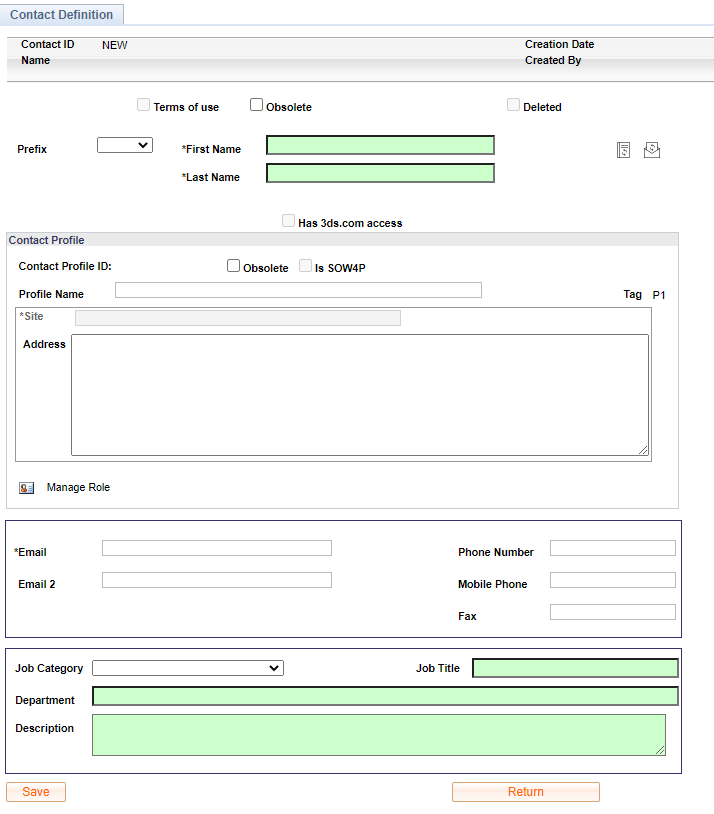Click the Phone Number field
This screenshot has height=814, width=714.
613,548
